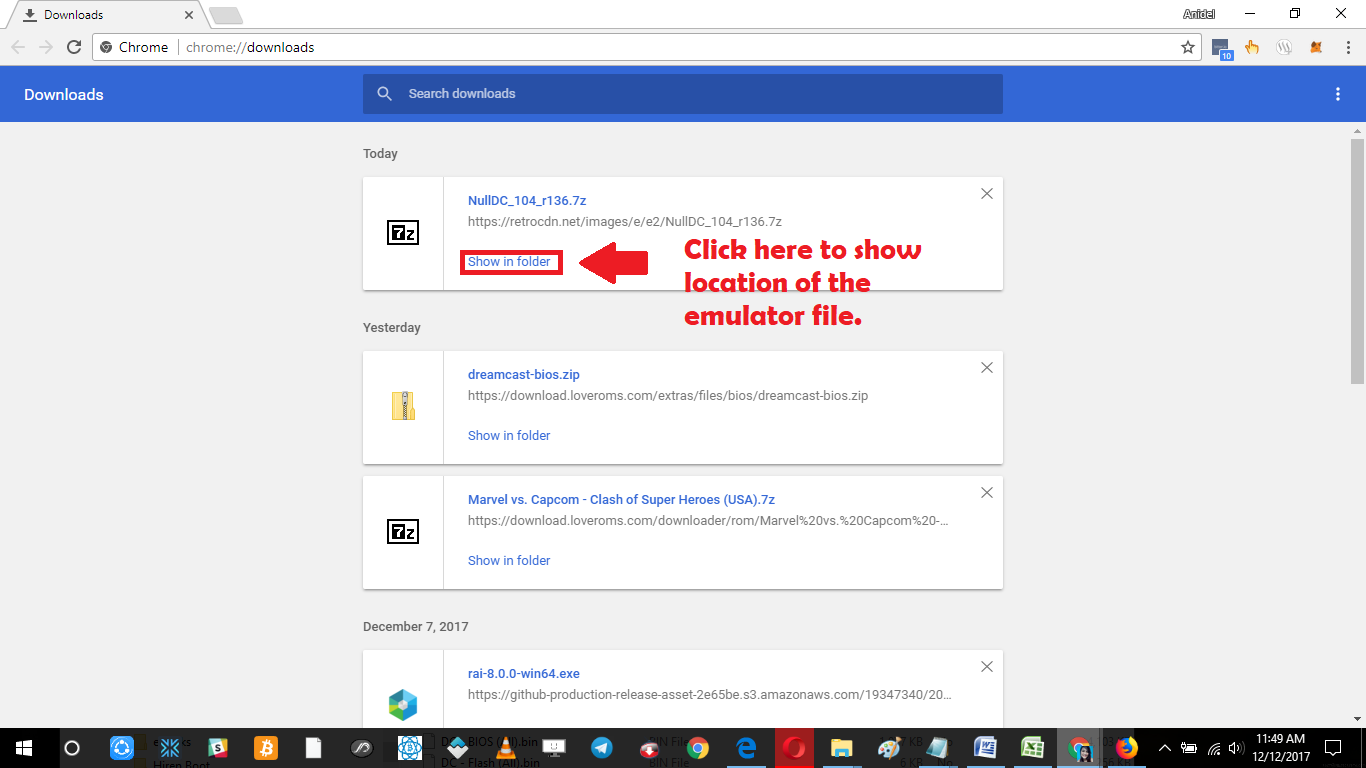
Task: Show Marvel vs. Capcom file in folder
Action: pos(509,561)
